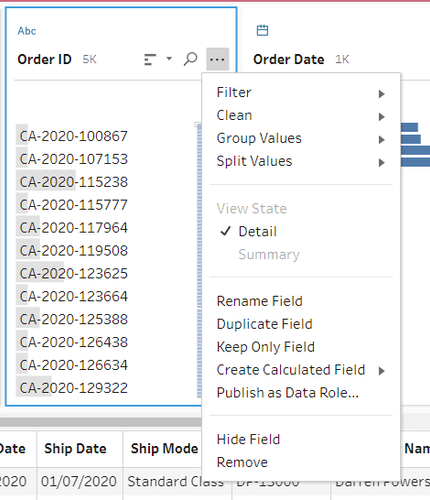Click the Order ID field name

[x=44, y=60]
